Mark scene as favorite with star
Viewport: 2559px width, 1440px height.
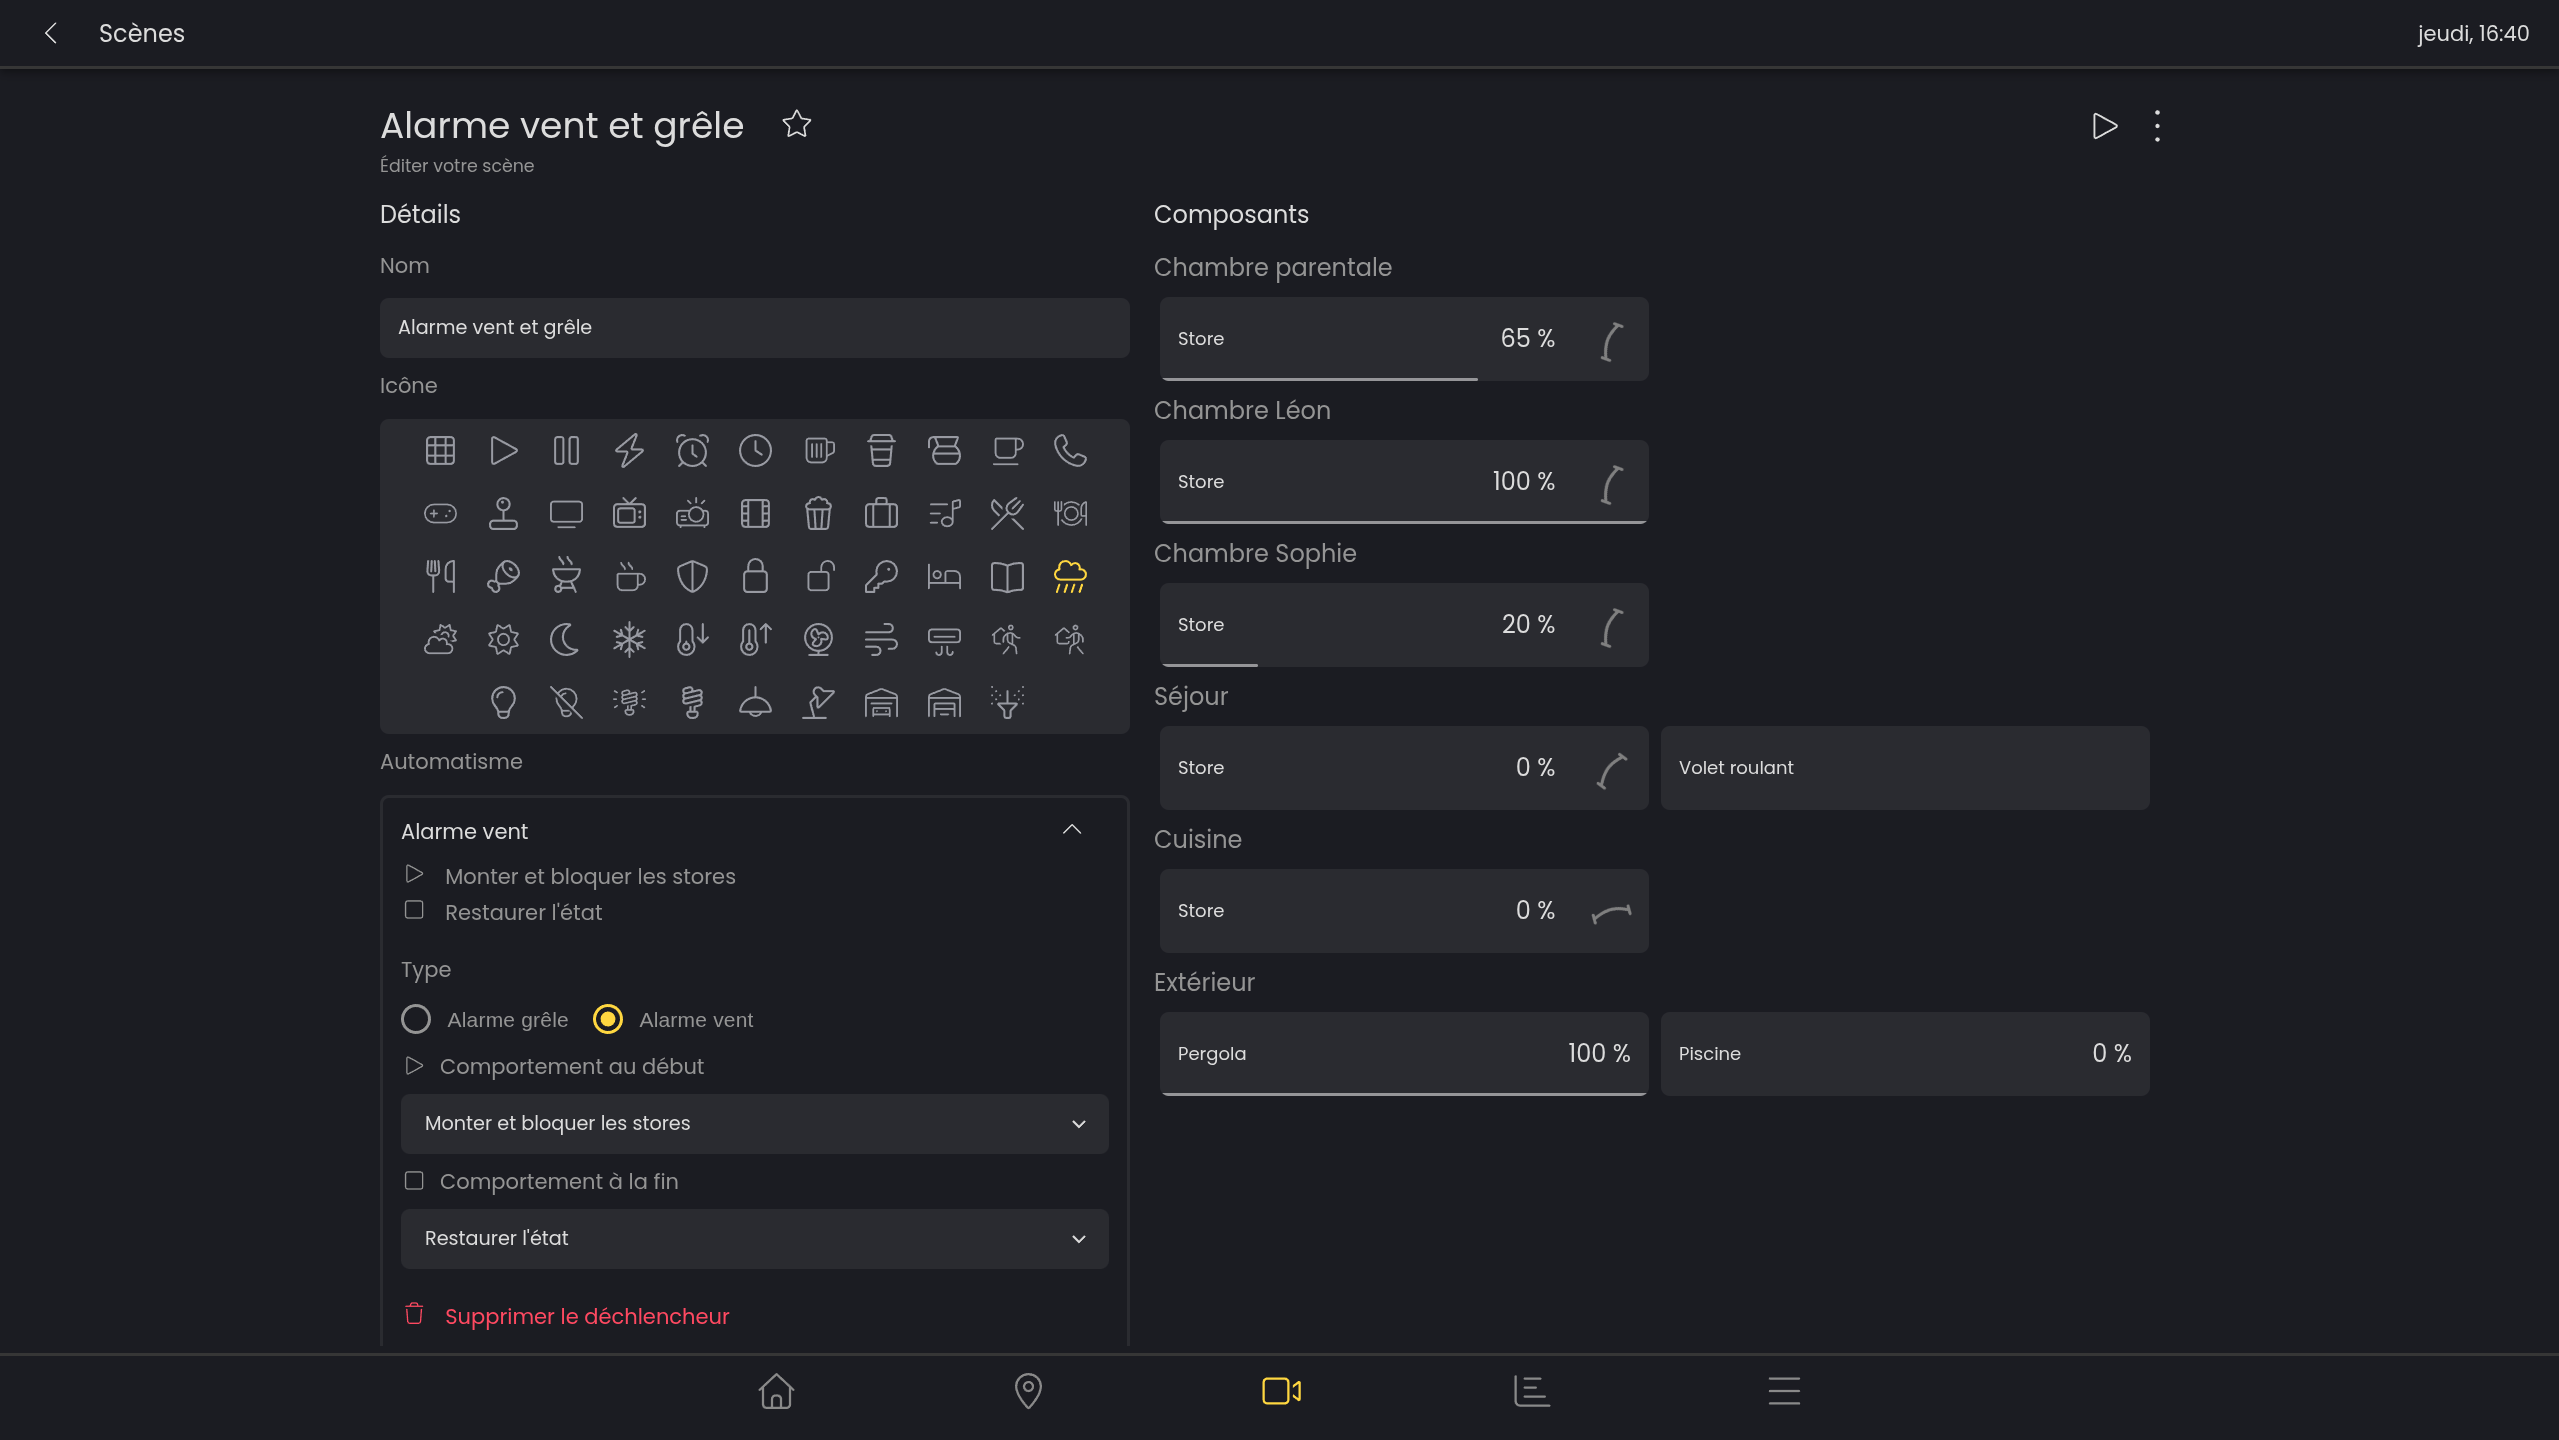pos(796,124)
